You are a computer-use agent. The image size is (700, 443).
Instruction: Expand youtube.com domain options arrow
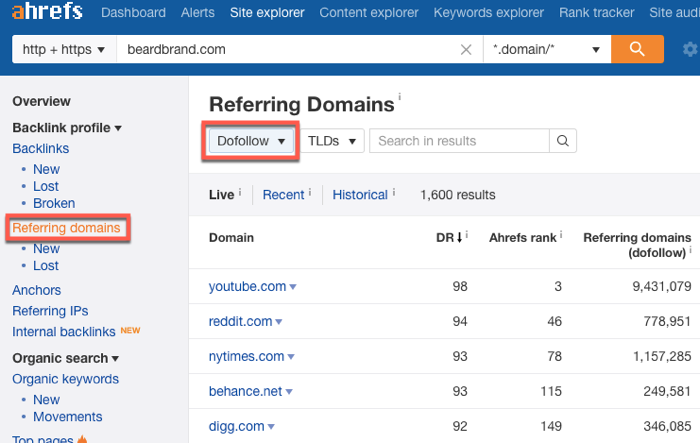coord(293,288)
